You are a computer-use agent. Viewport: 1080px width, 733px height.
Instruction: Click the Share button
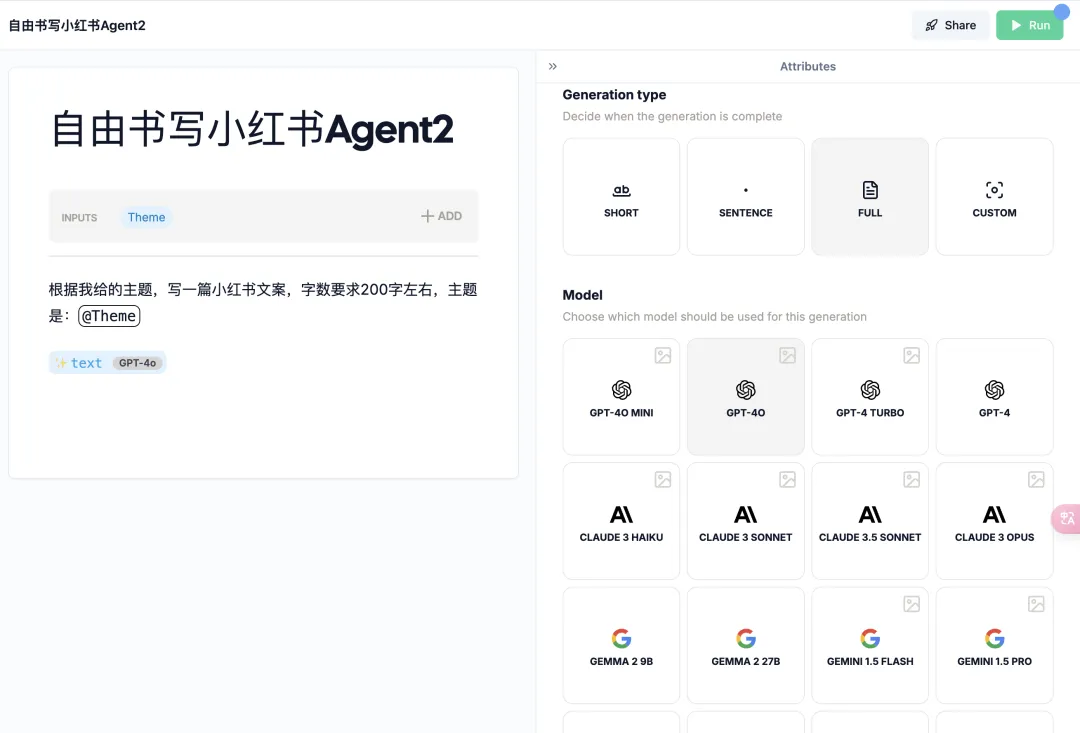pos(951,25)
